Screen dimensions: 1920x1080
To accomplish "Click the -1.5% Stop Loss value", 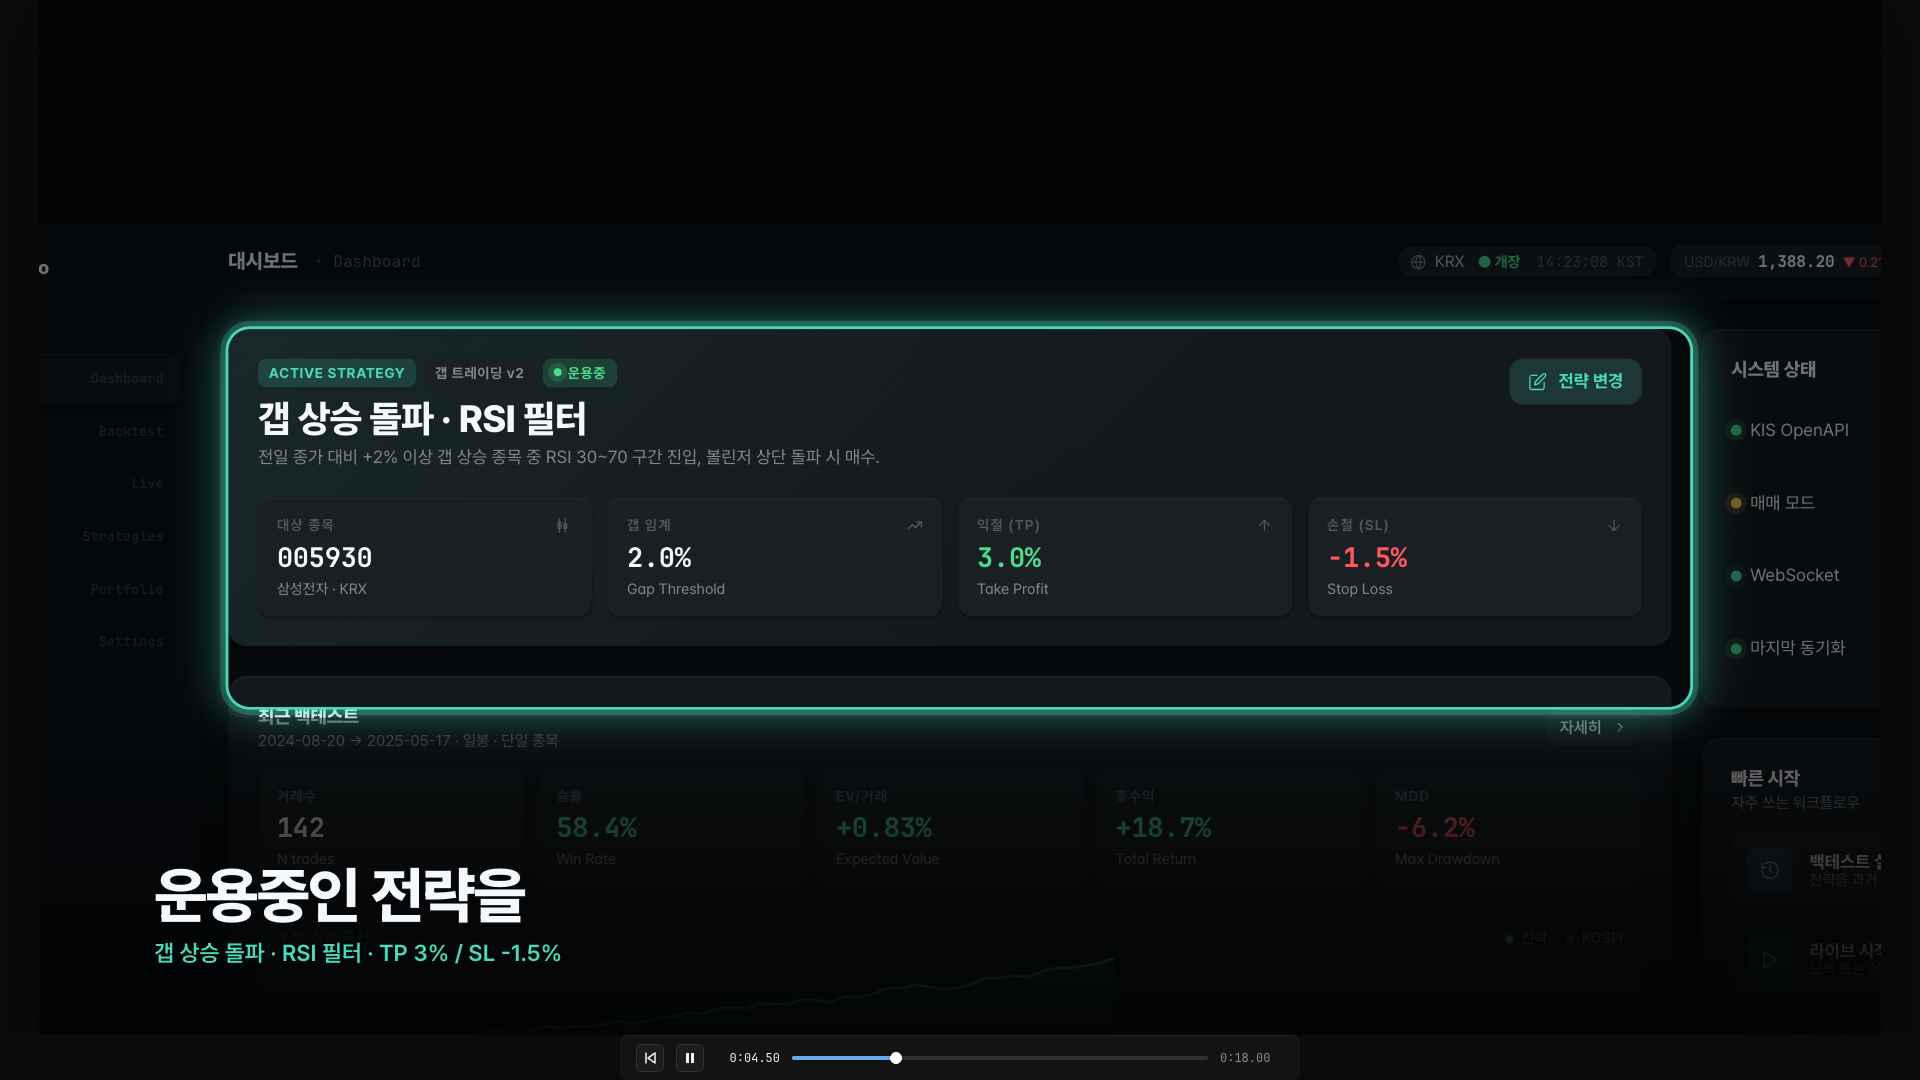I will pos(1367,557).
